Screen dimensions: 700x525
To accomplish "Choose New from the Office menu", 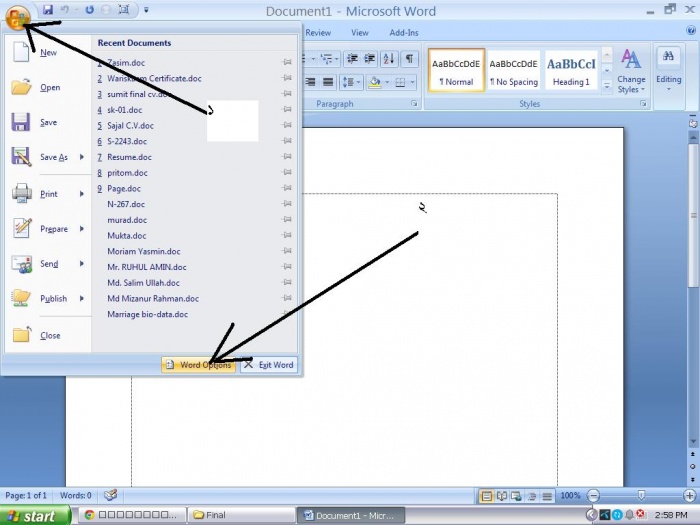I will [48, 53].
